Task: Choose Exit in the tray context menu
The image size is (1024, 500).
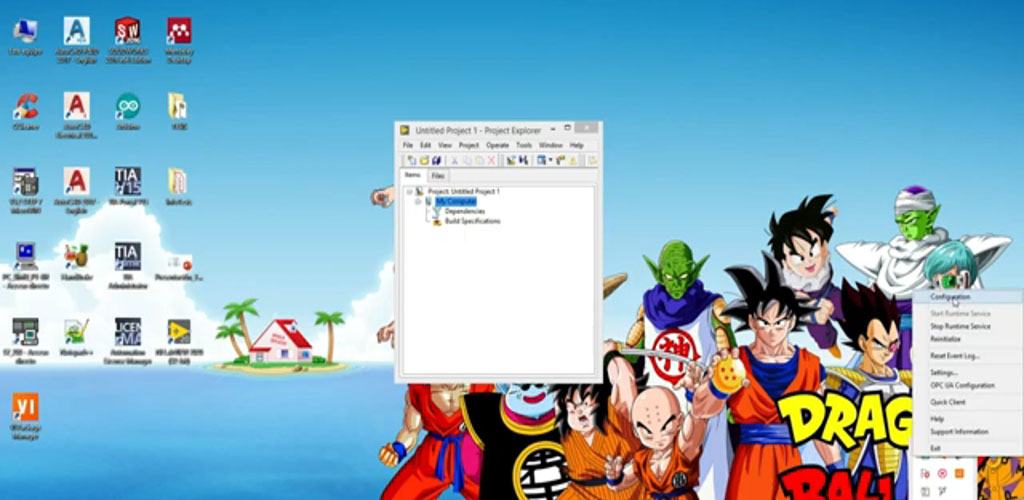Action: [936, 448]
